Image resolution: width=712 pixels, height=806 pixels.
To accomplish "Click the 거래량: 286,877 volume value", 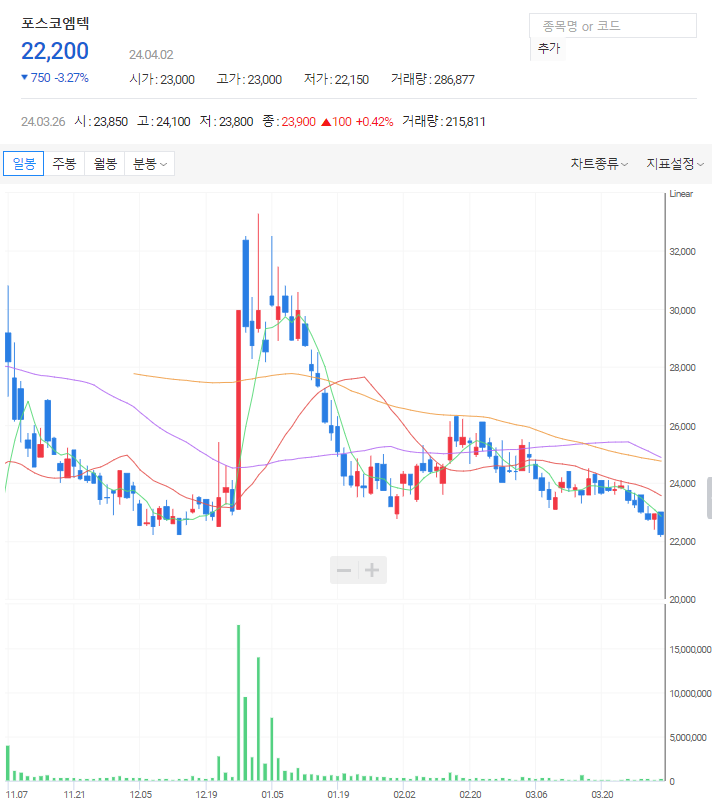I will [x=432, y=79].
